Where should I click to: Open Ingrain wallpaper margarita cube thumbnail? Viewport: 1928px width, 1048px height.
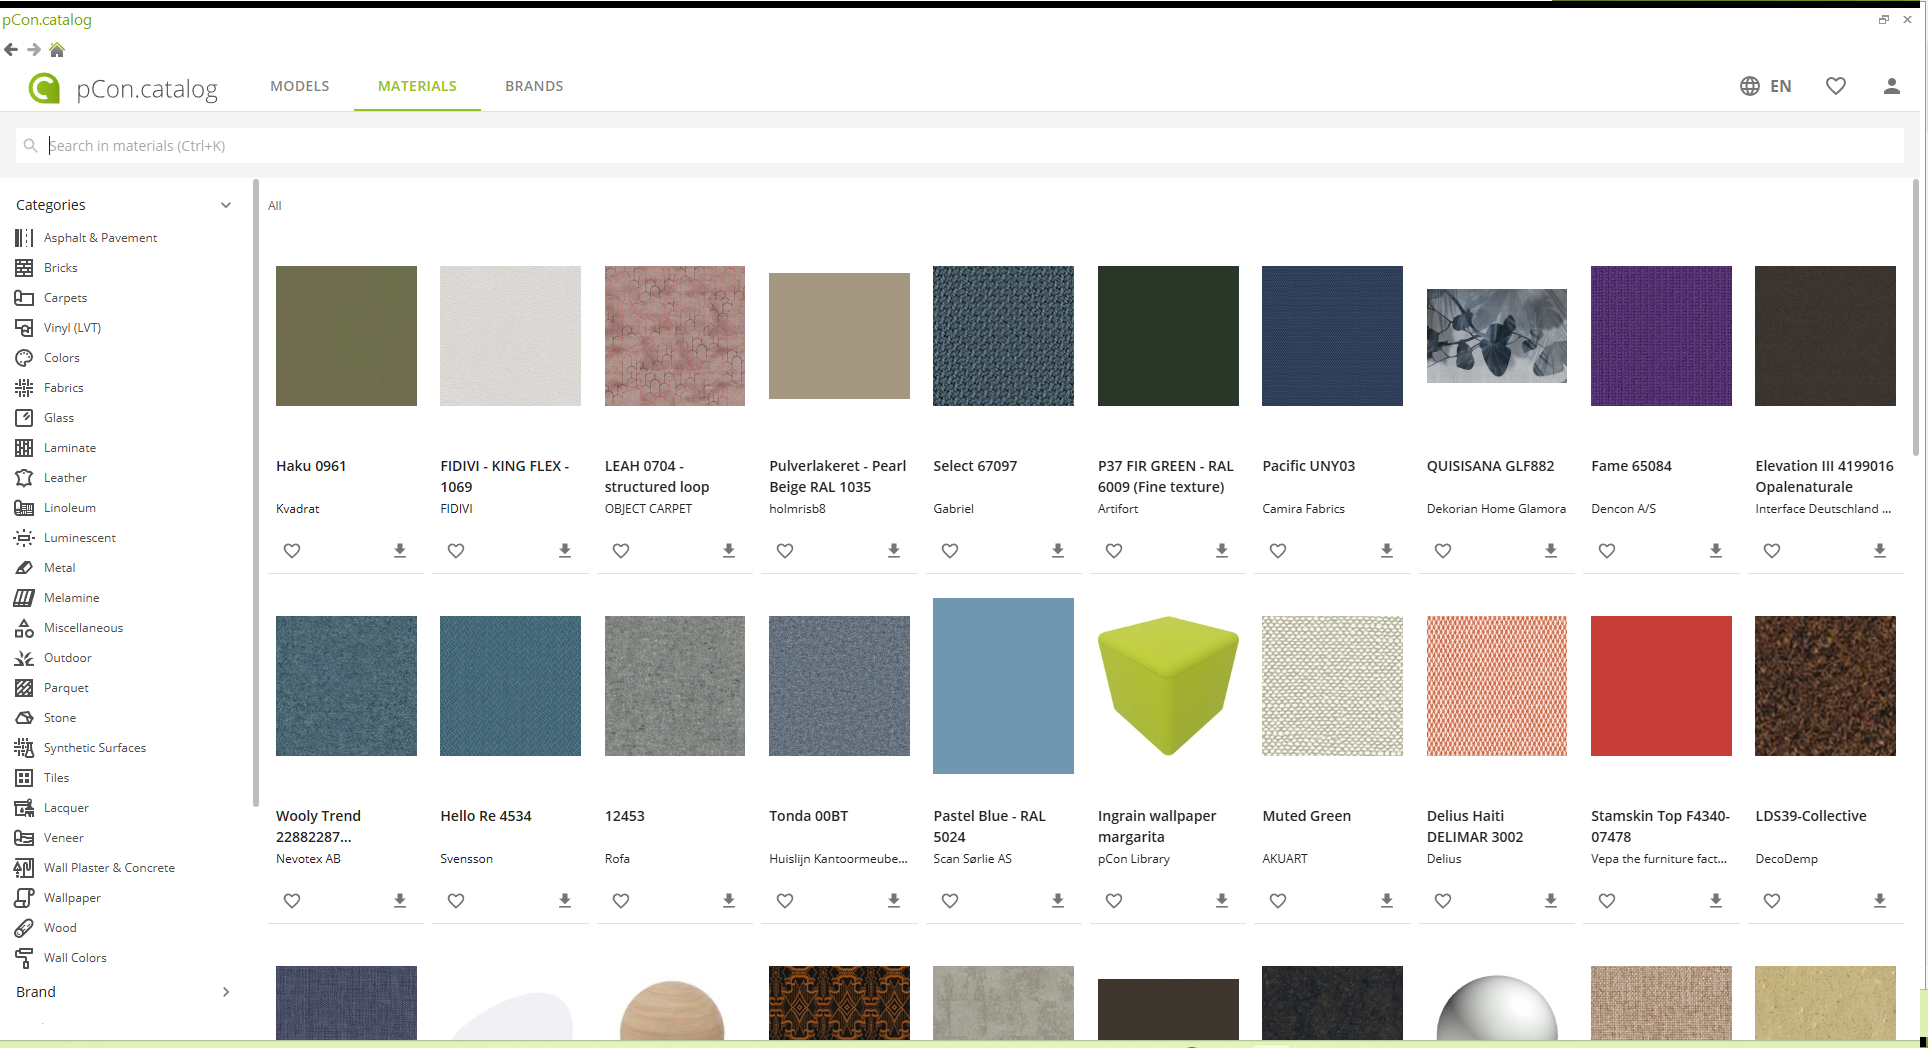pos(1168,686)
